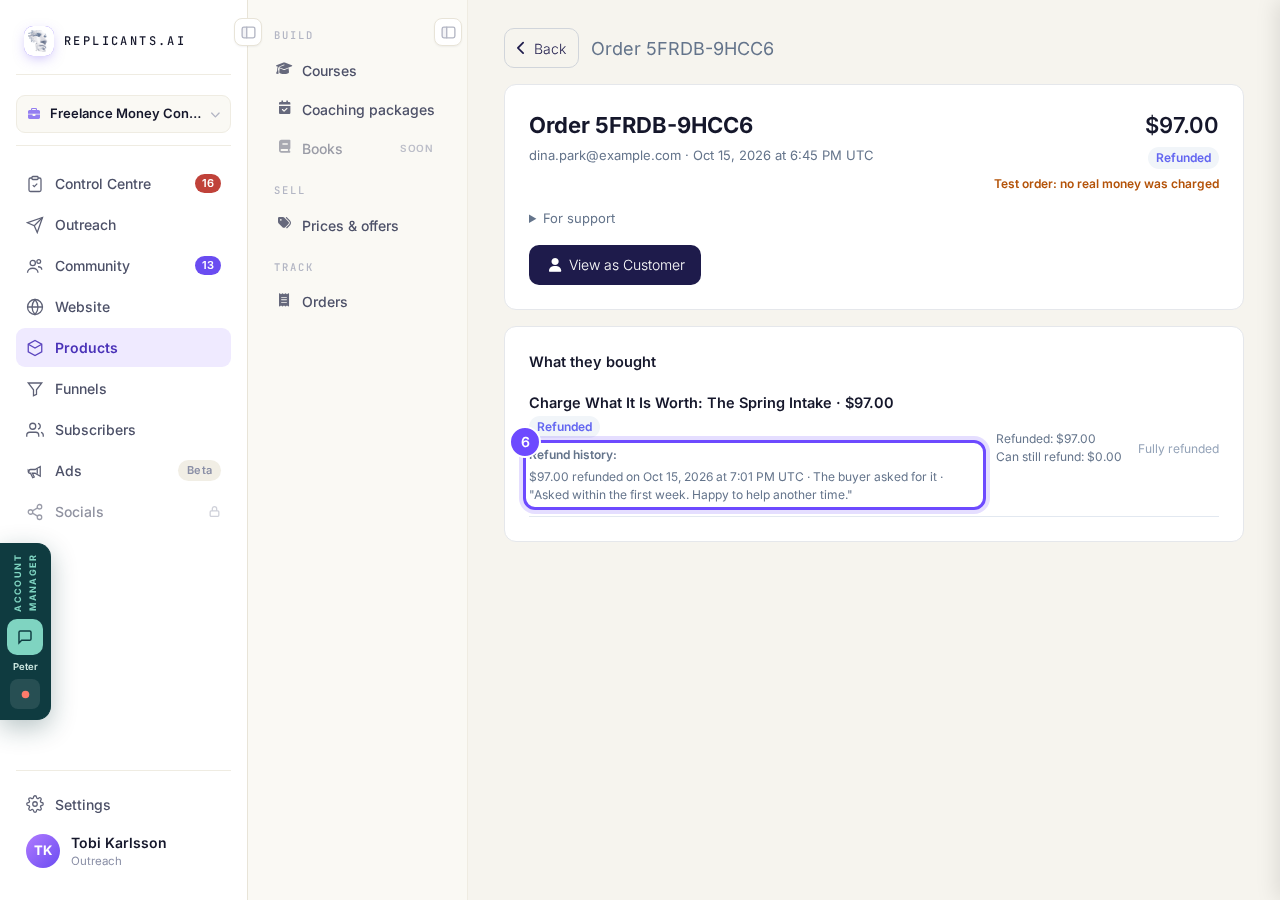Click the Control Centre 16 badge
The width and height of the screenshot is (1280, 900).
point(208,184)
